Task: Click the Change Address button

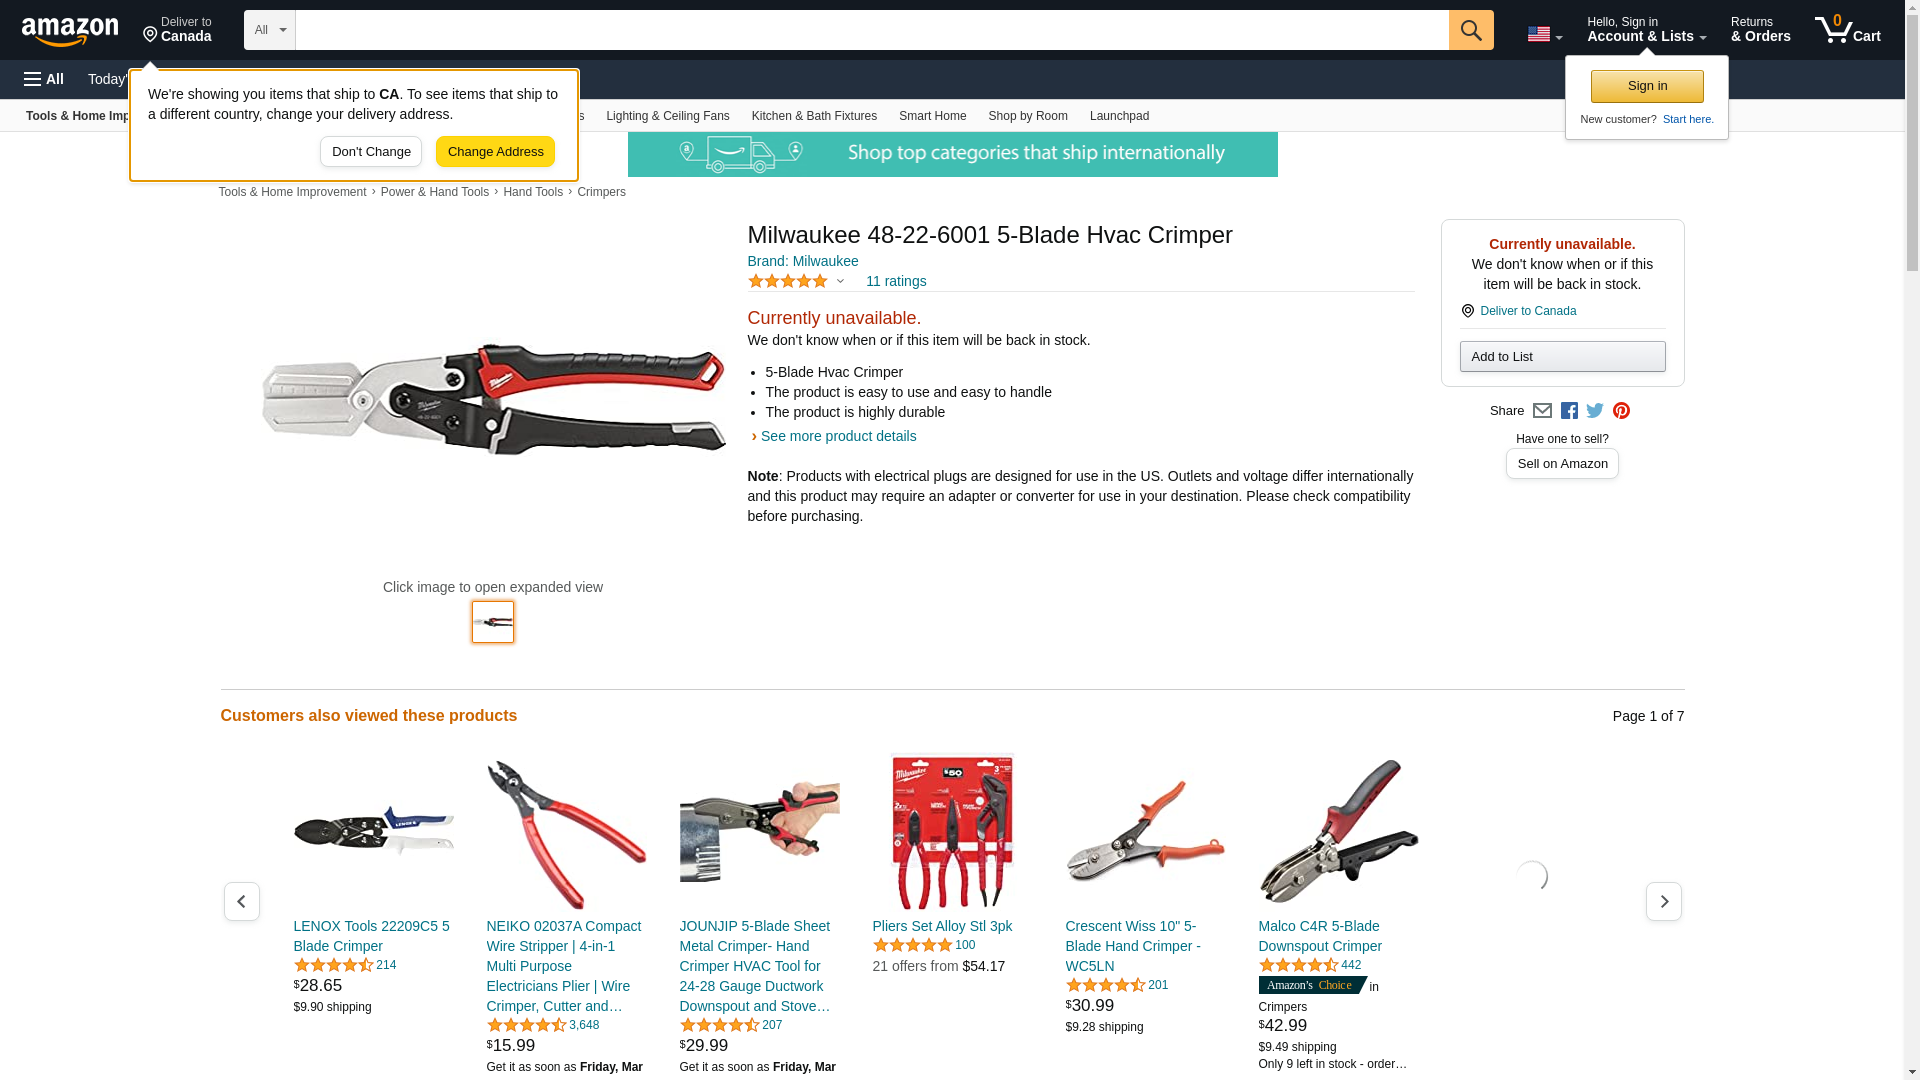Action: coord(495,152)
